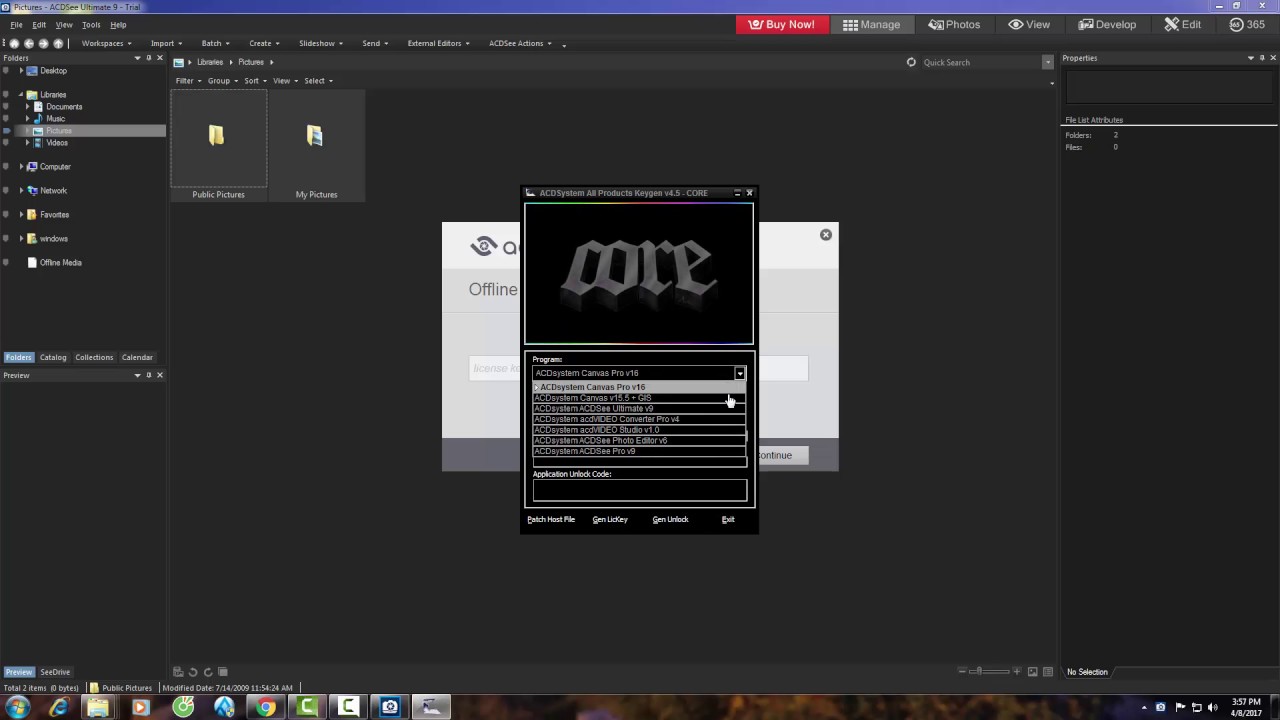1280x720 pixels.
Task: Toggle Easy-Select indicator beside Libraries folder
Action: [6, 95]
